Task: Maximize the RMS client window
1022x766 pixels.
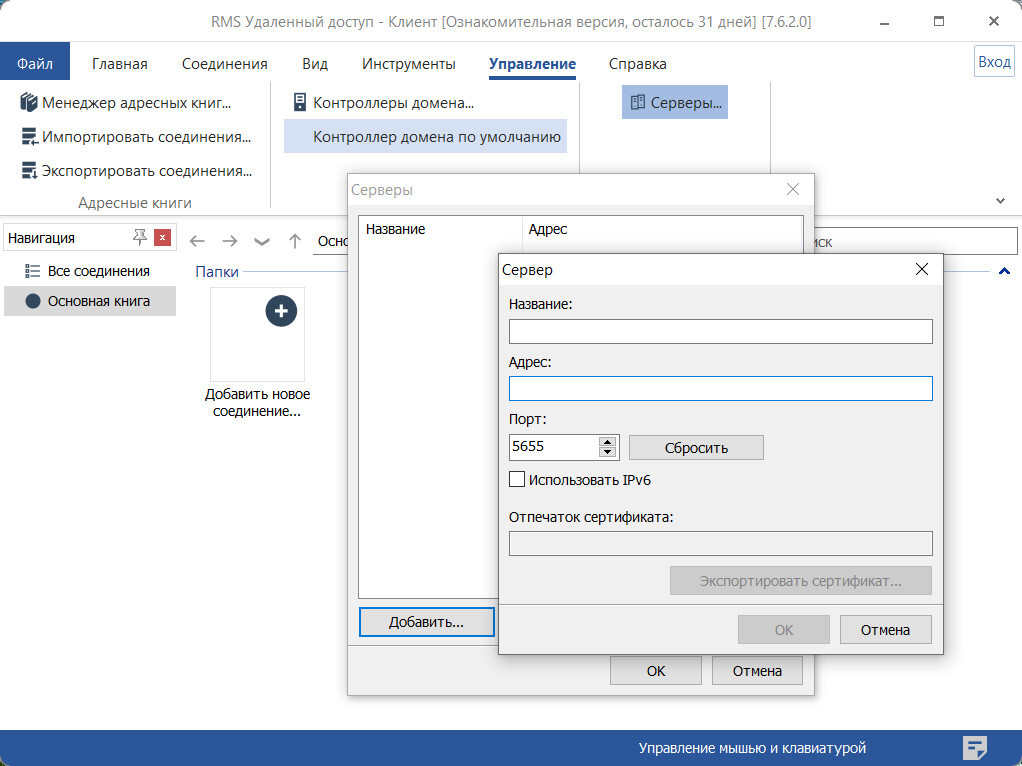Action: [x=939, y=22]
